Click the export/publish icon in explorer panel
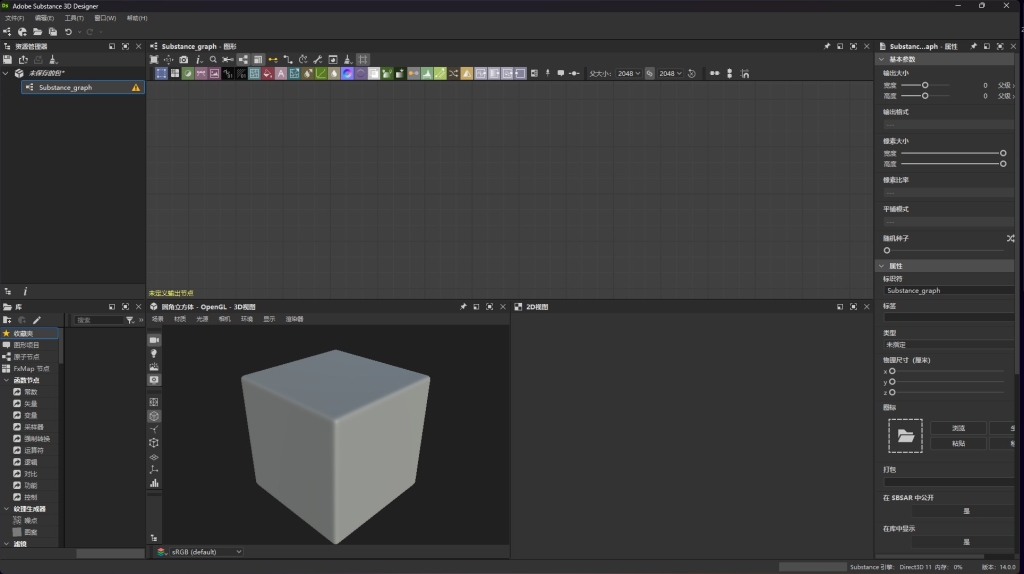 click(x=23, y=59)
